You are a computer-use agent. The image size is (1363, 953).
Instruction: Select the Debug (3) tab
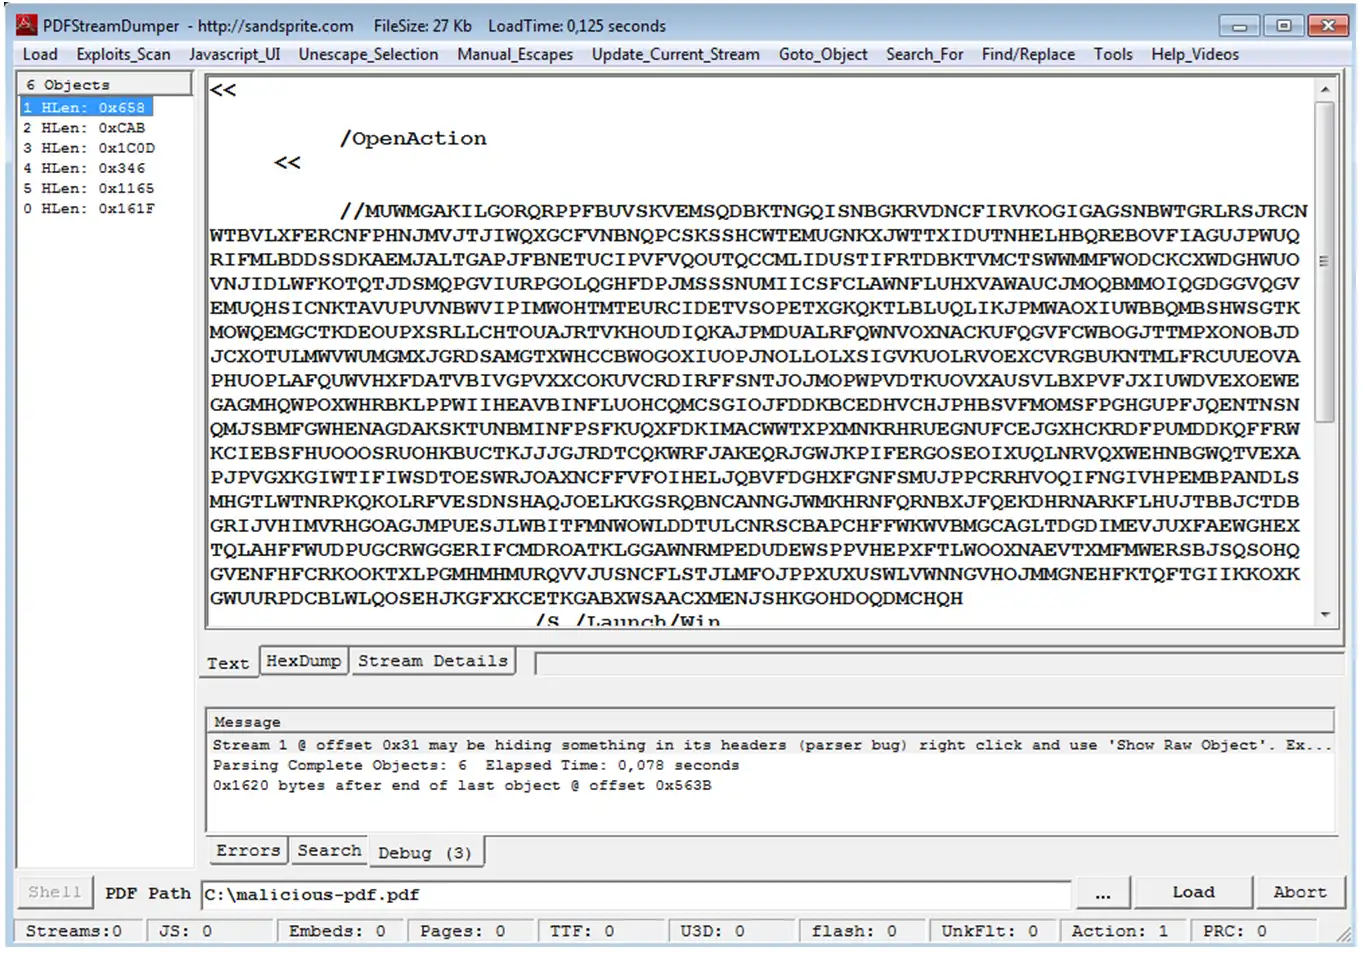(x=425, y=853)
